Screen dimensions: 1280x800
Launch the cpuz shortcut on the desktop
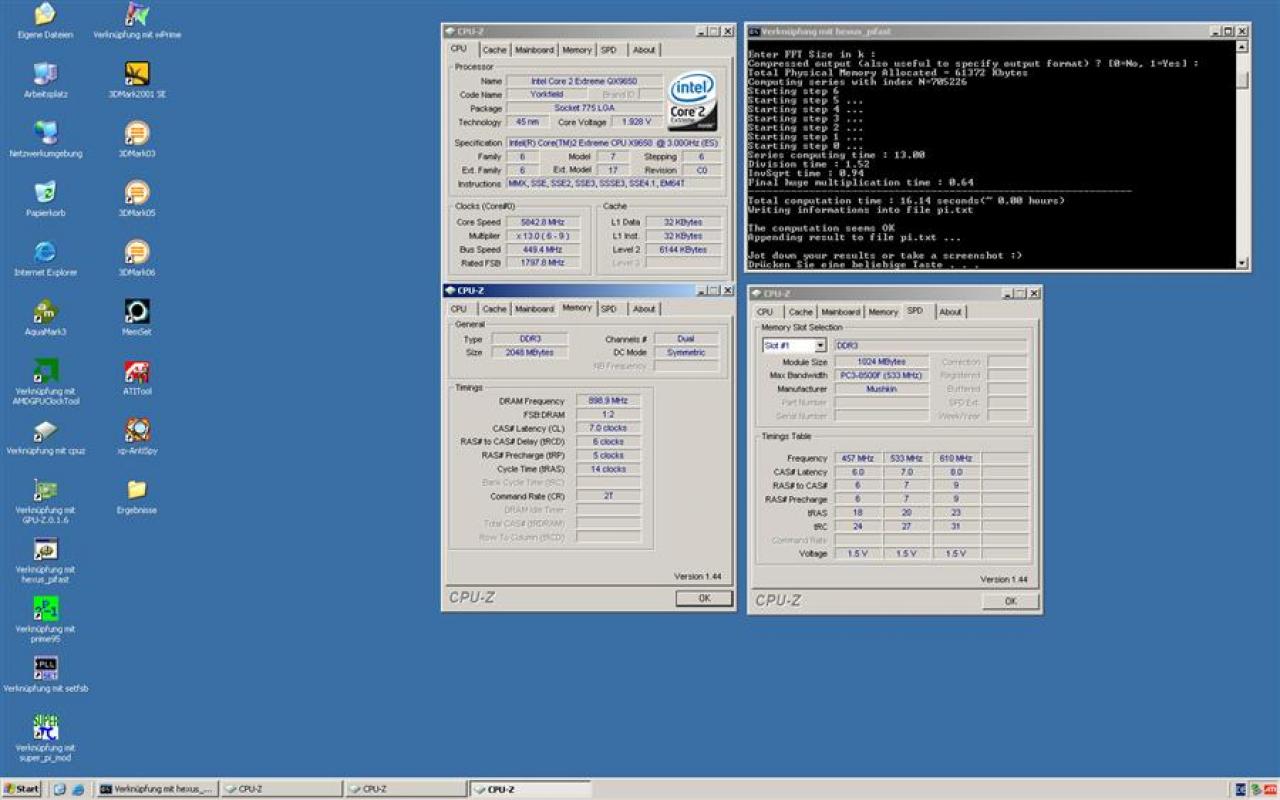[45, 430]
